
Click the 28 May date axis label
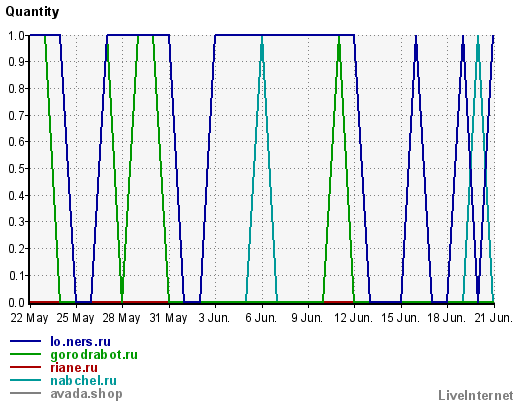(121, 318)
